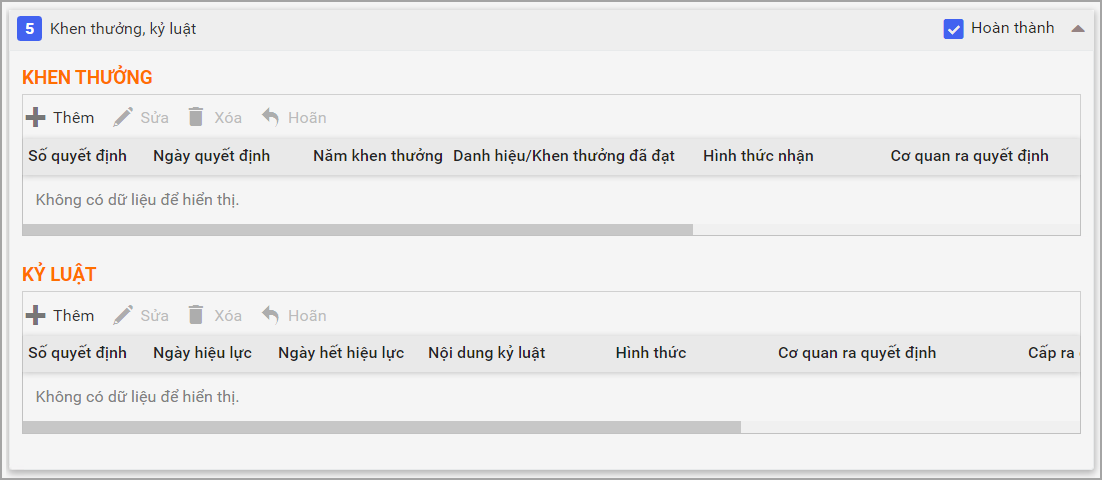Click Cơ quan ra quyết định header in Kỷ luật
Viewport: 1102px width, 480px height.
857,353
